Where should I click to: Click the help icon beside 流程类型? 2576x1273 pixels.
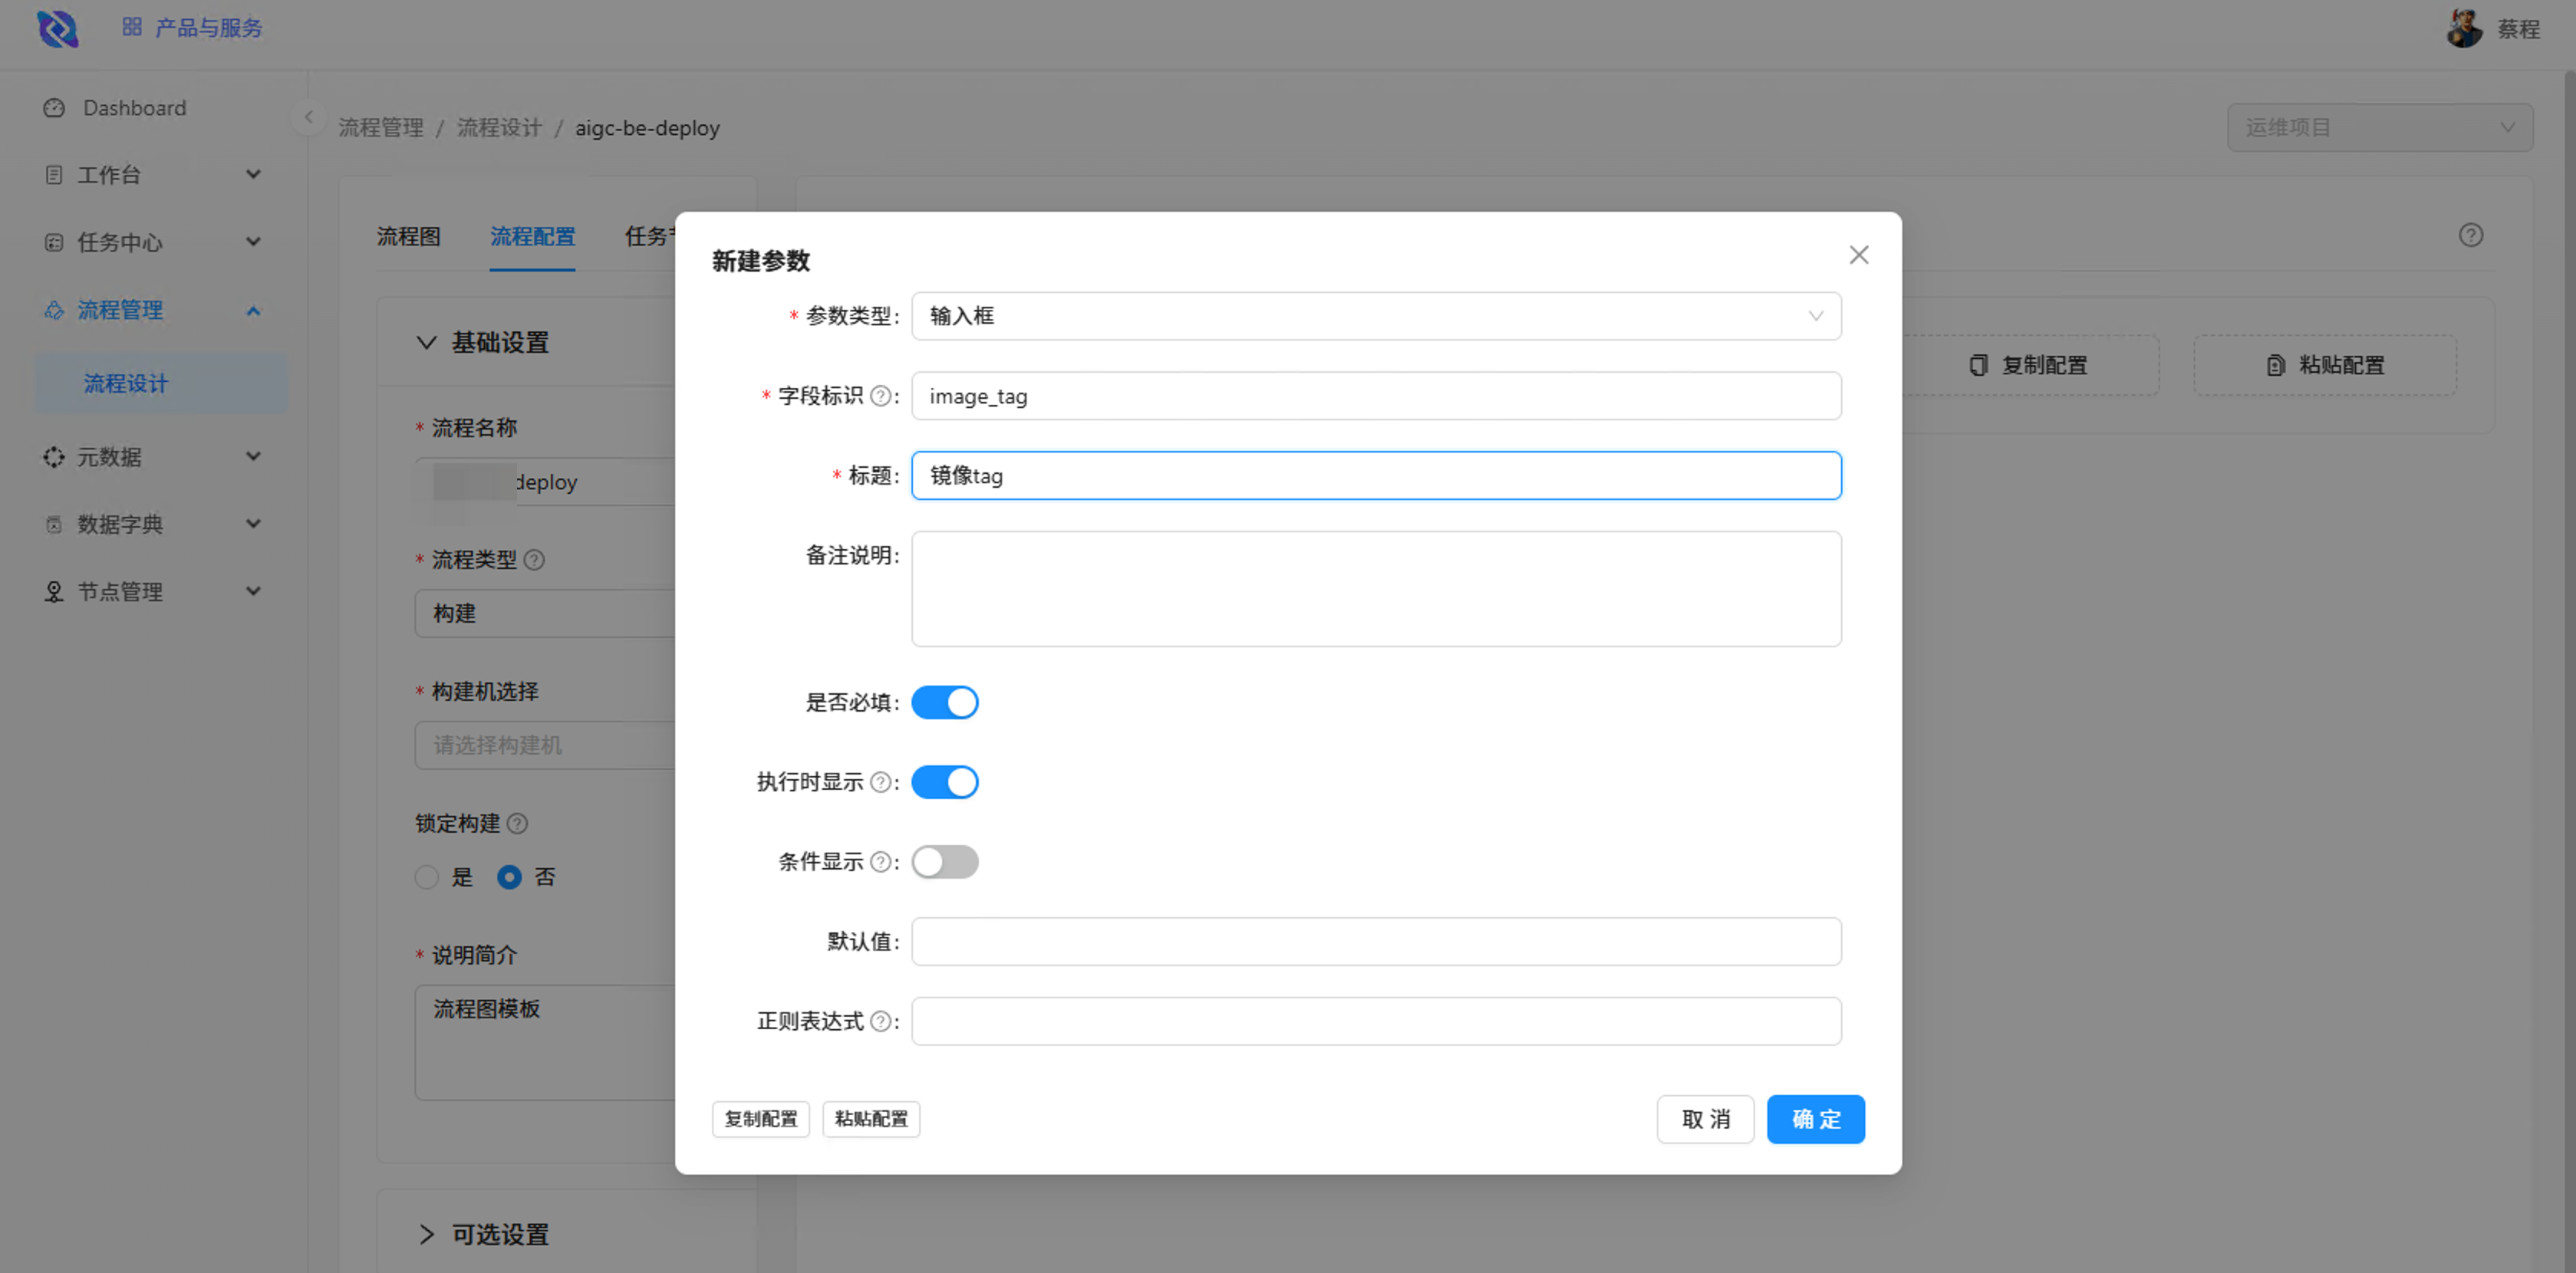[534, 560]
